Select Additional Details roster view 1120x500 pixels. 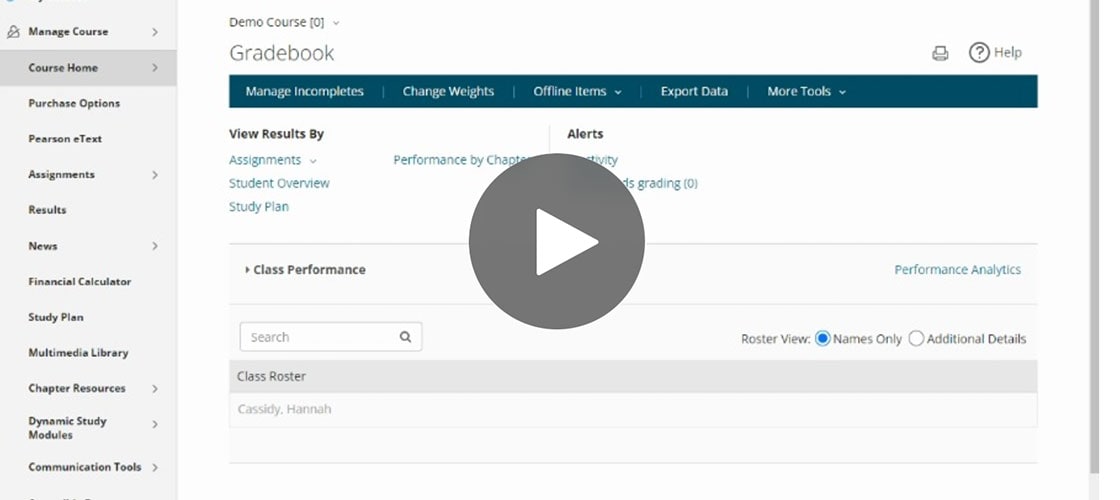tap(916, 339)
